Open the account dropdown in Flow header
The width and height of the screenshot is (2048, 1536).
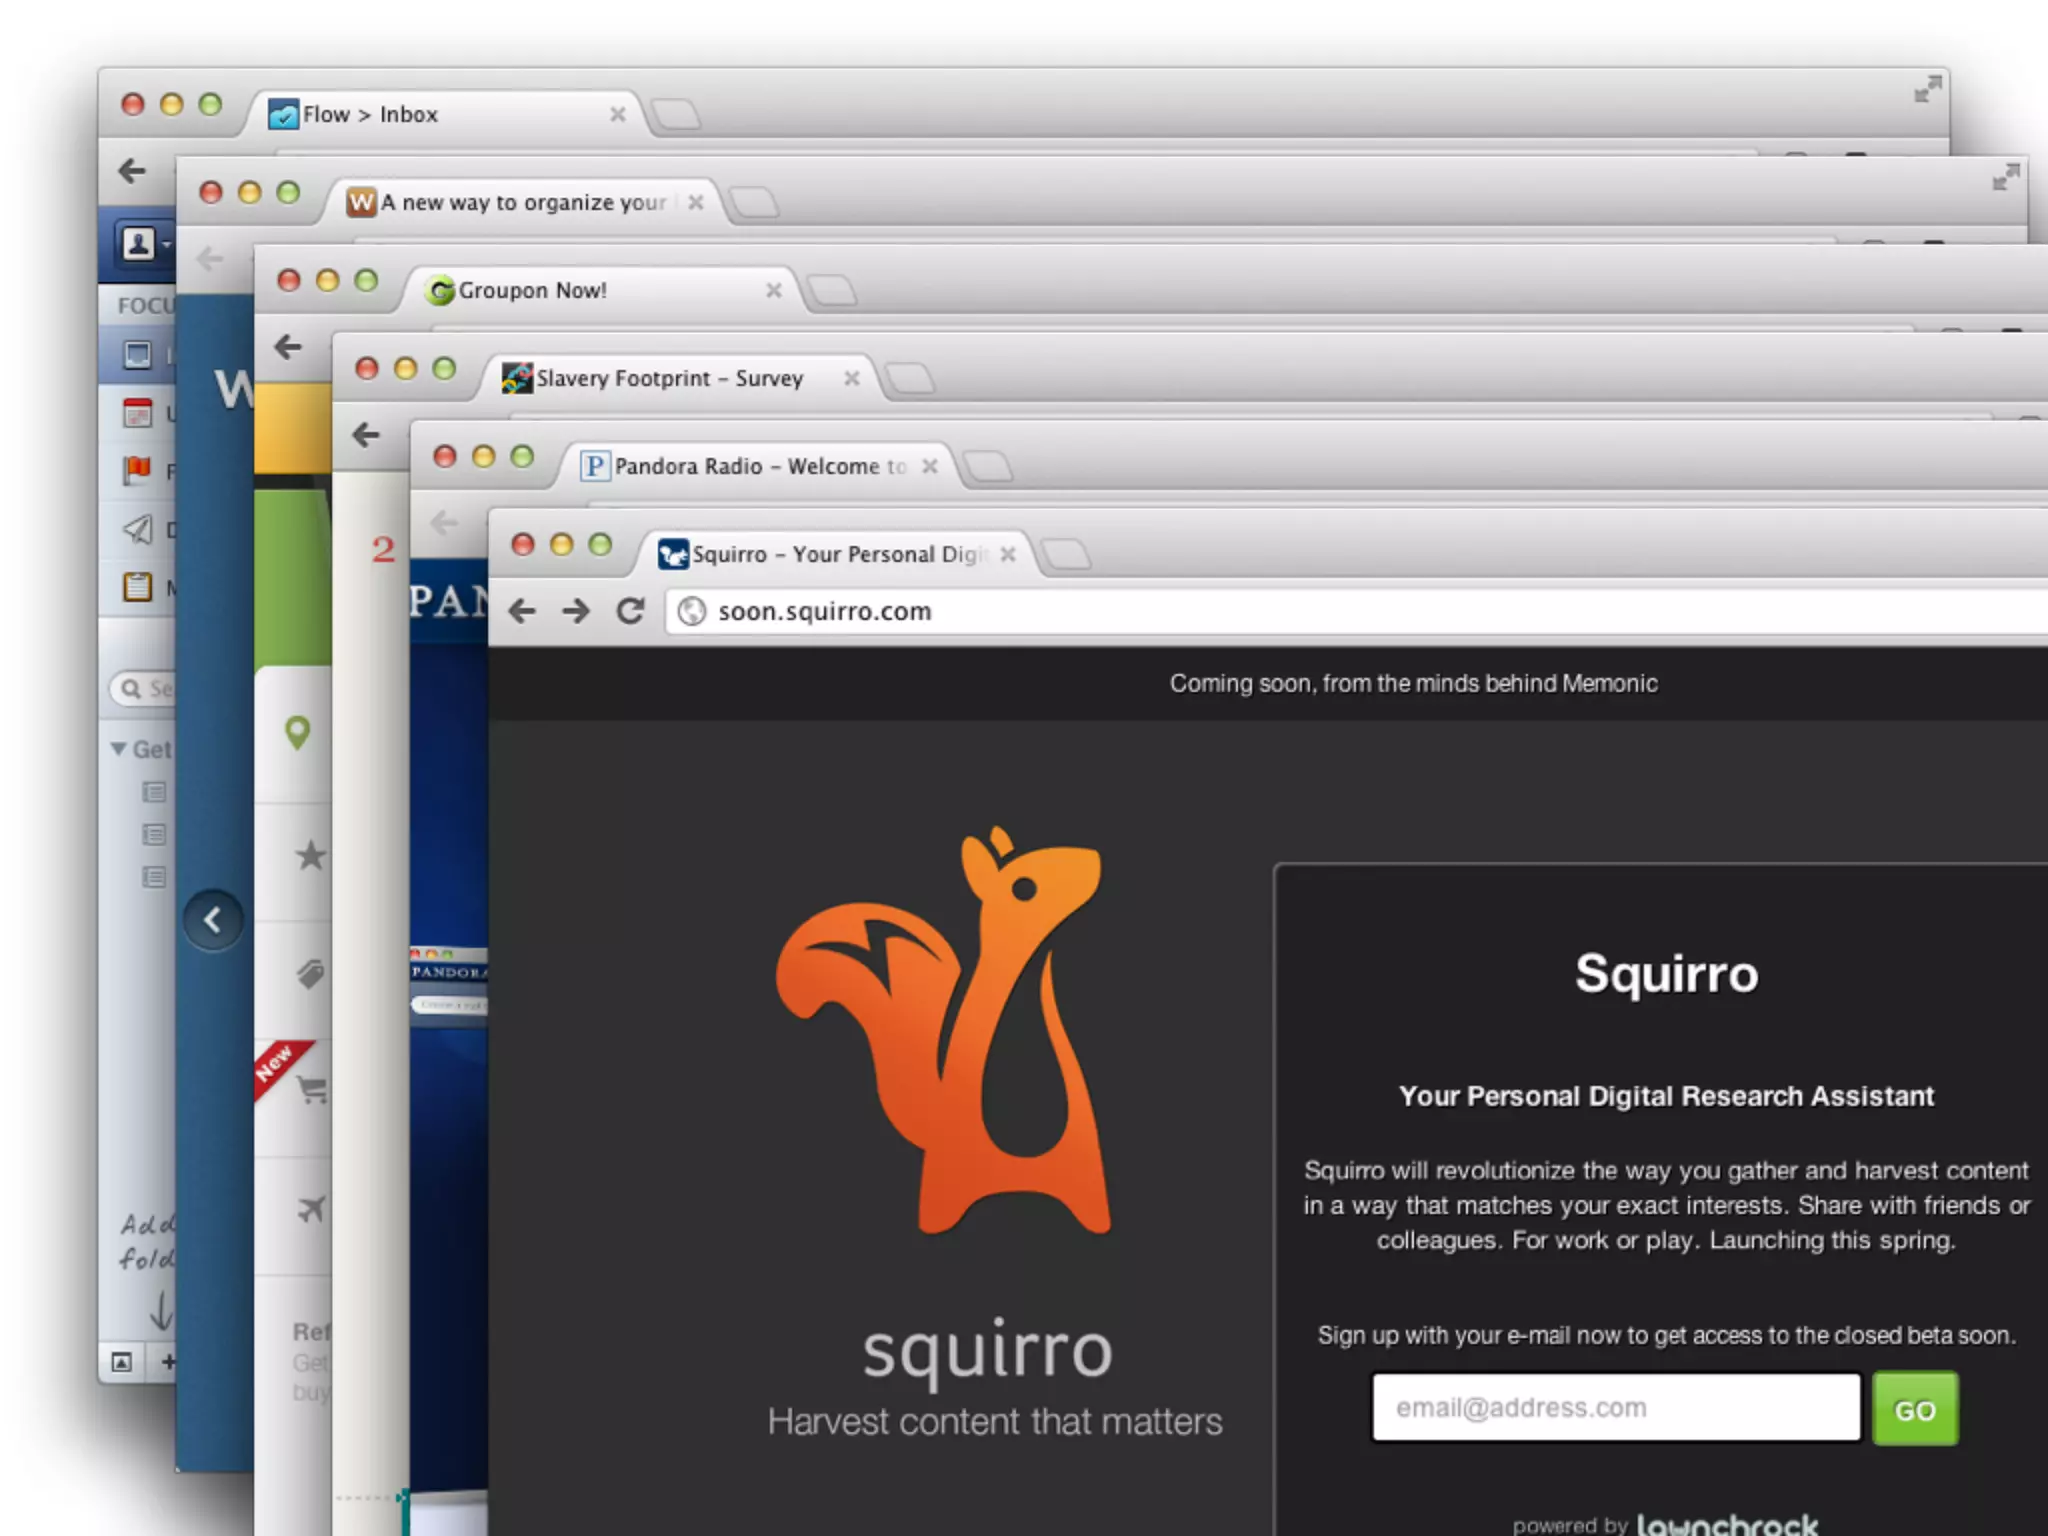coord(144,243)
